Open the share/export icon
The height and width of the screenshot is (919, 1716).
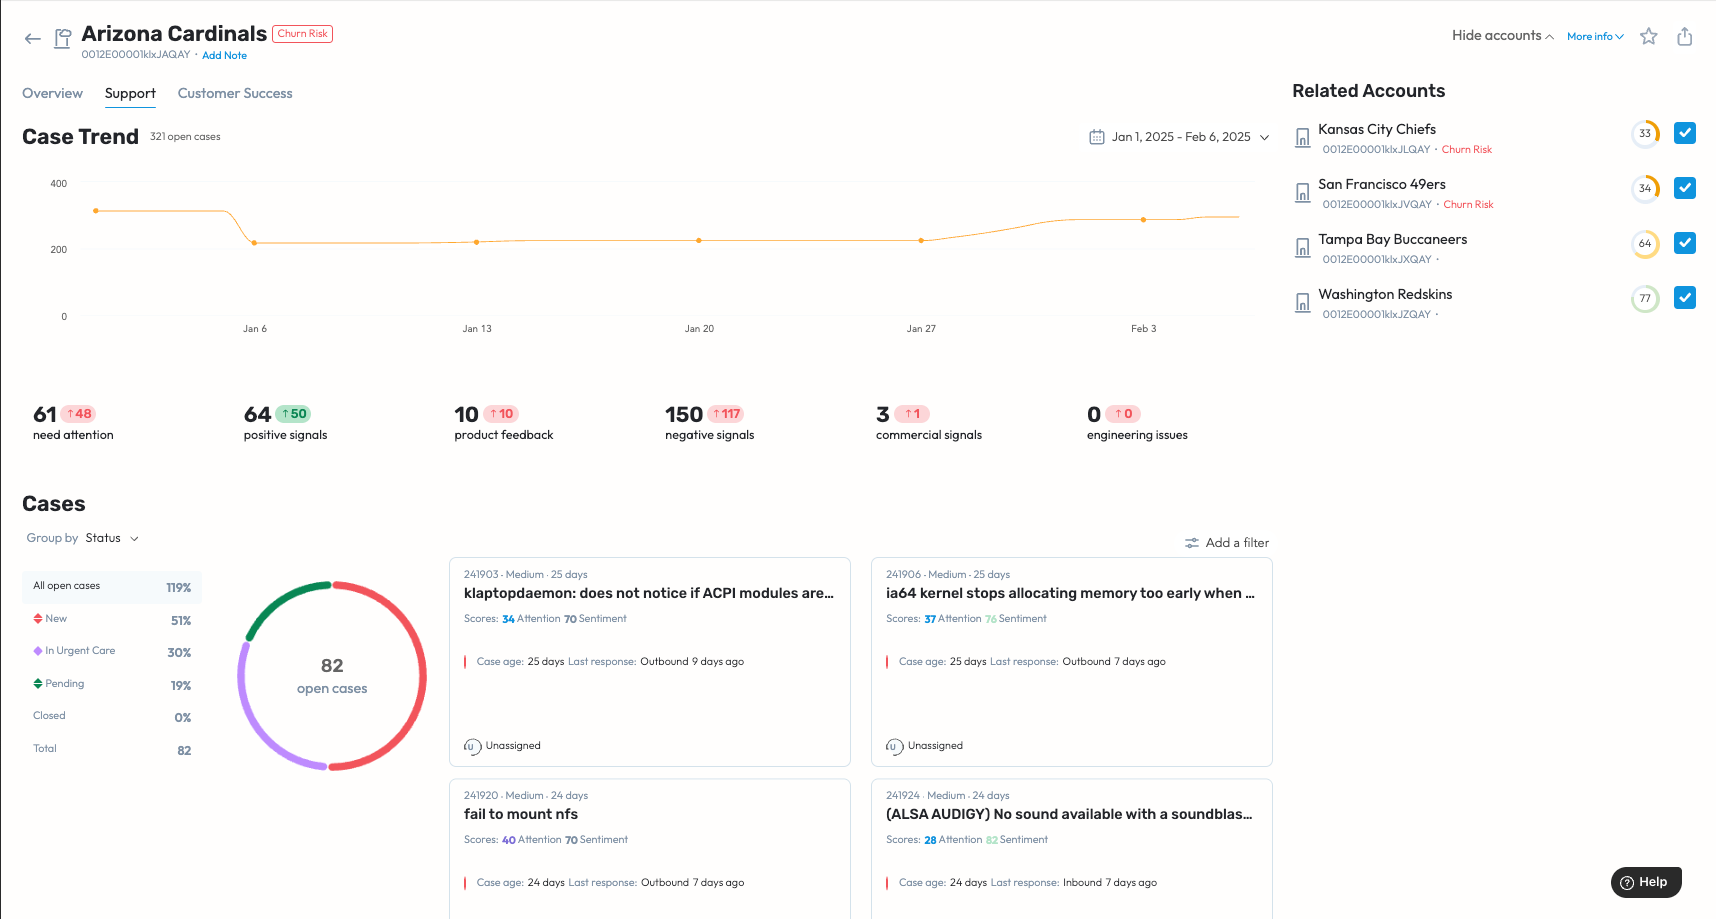pyautogui.click(x=1685, y=36)
